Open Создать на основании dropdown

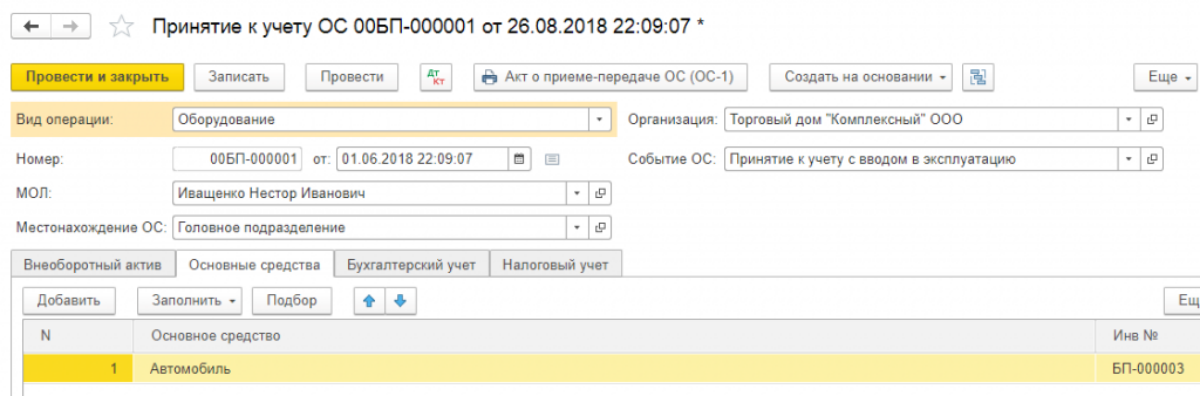pos(862,77)
